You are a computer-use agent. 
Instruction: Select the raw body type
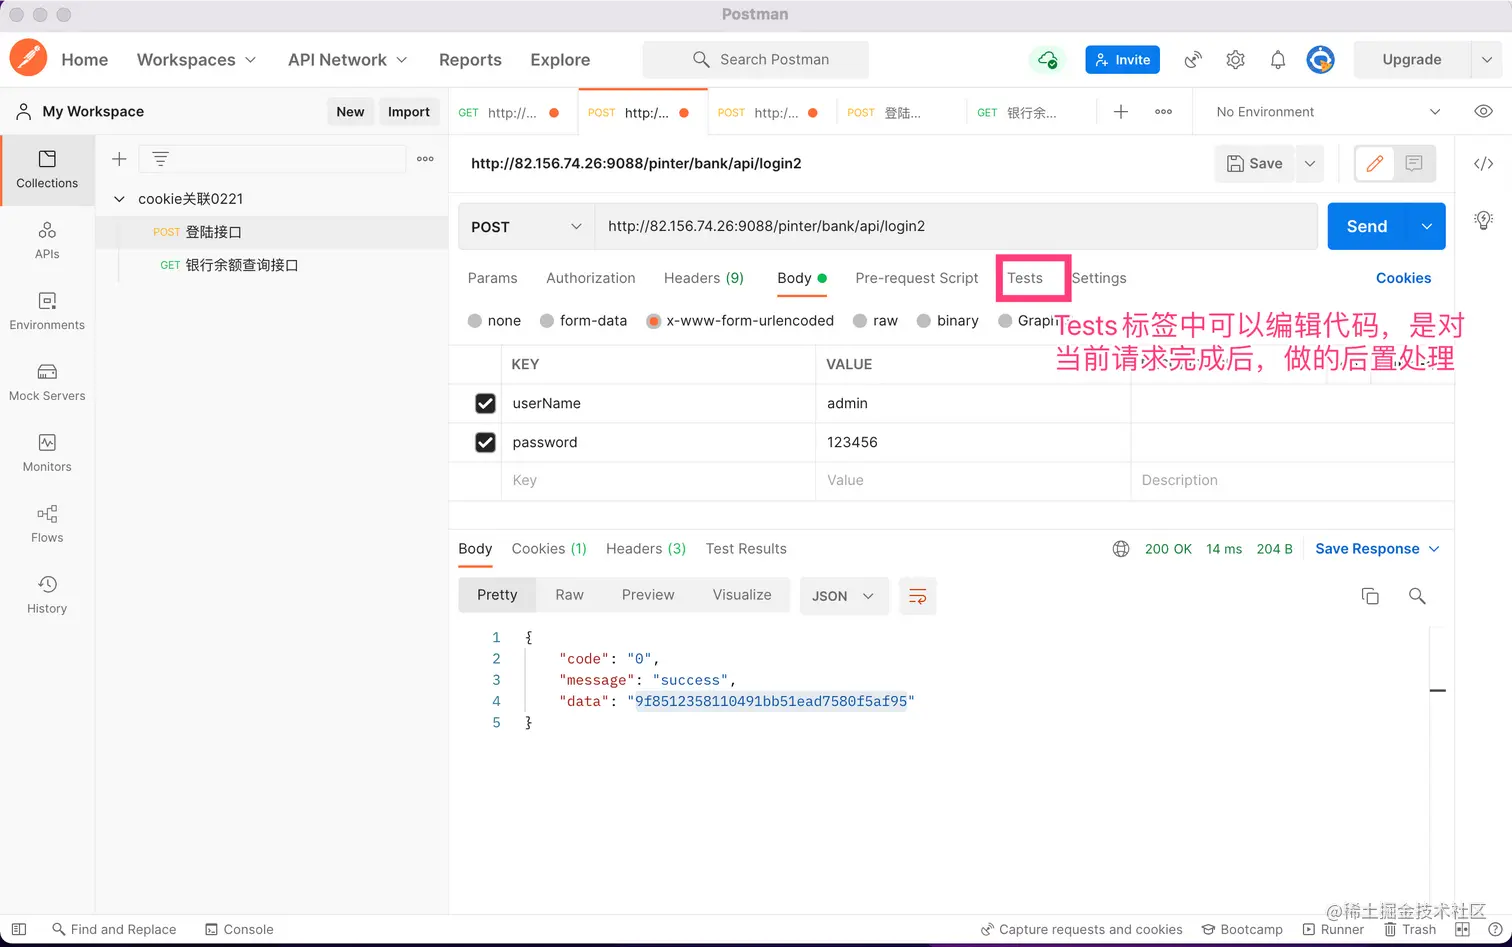tap(860, 321)
